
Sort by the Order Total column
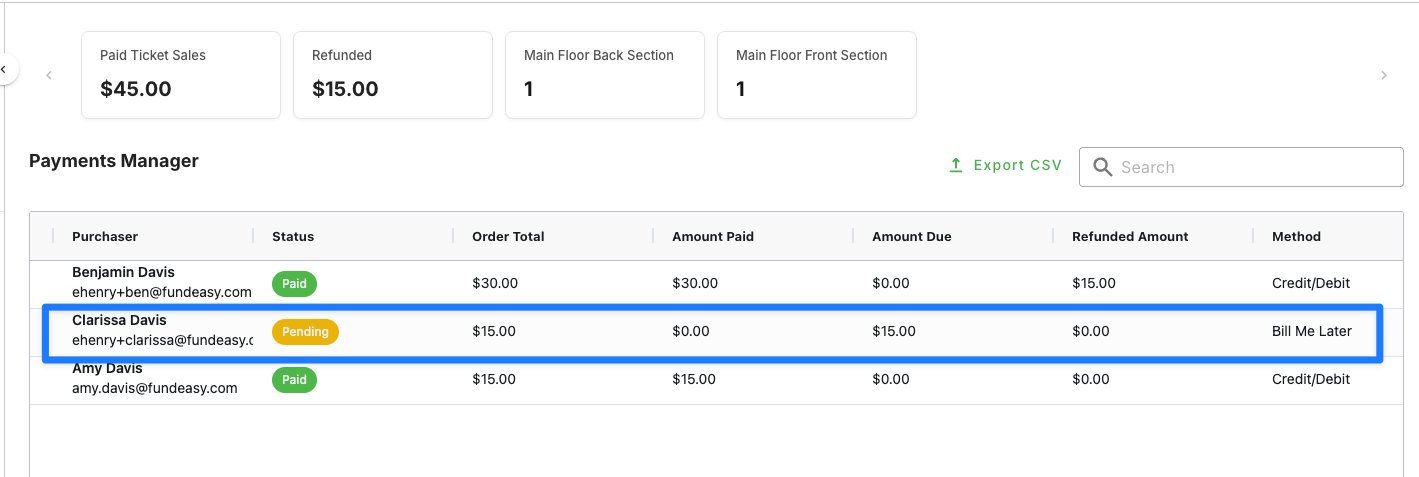508,237
